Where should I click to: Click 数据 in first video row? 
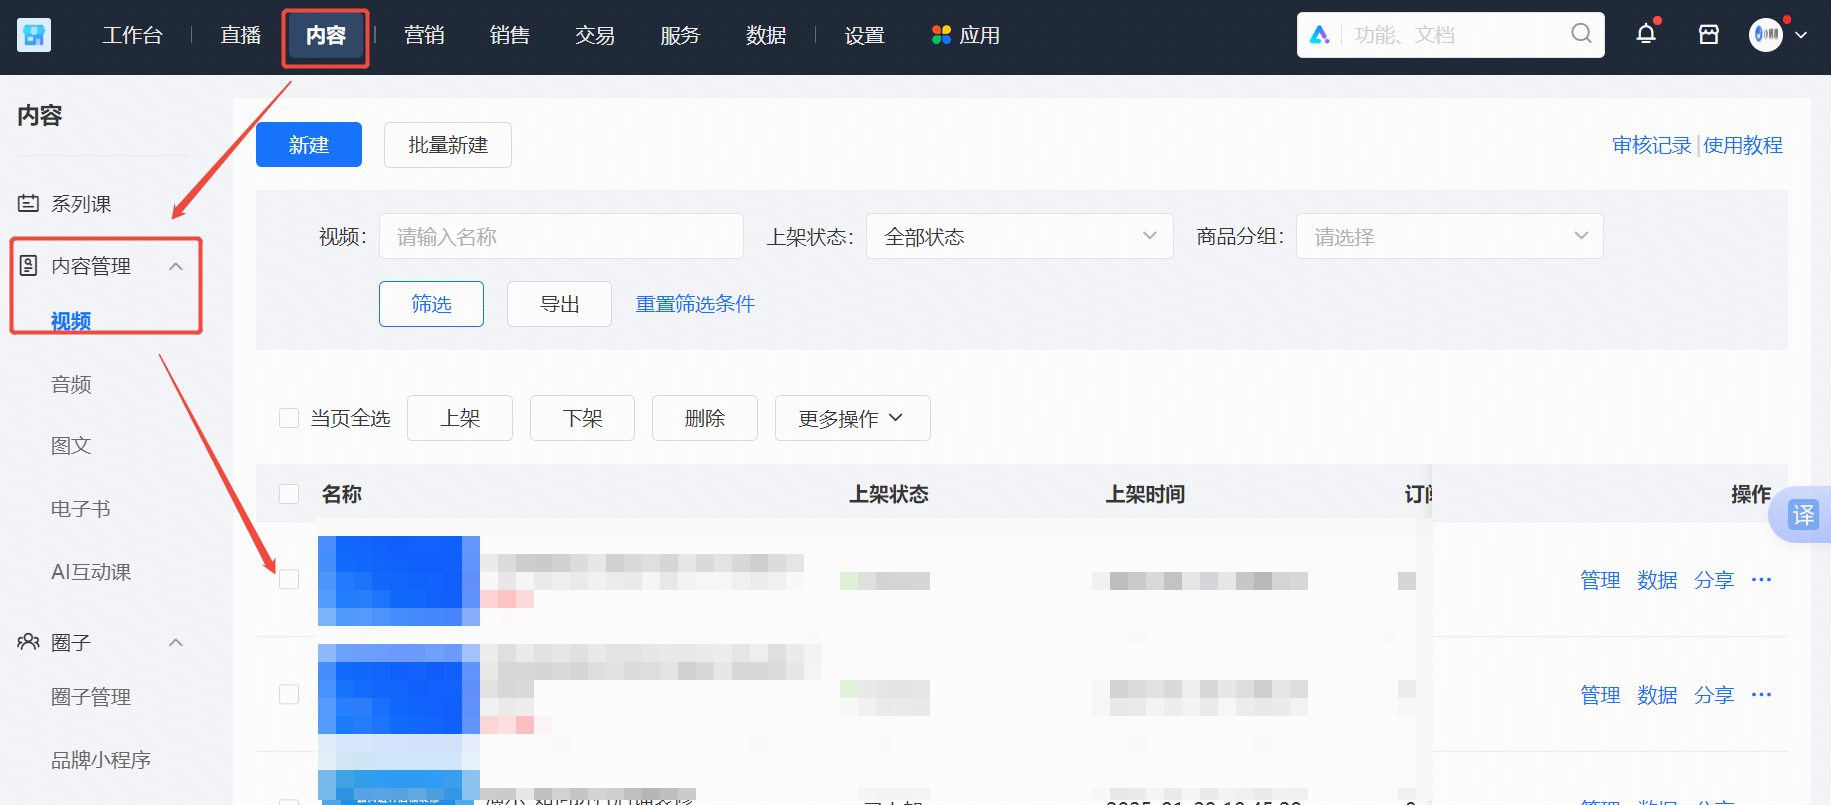(1657, 580)
